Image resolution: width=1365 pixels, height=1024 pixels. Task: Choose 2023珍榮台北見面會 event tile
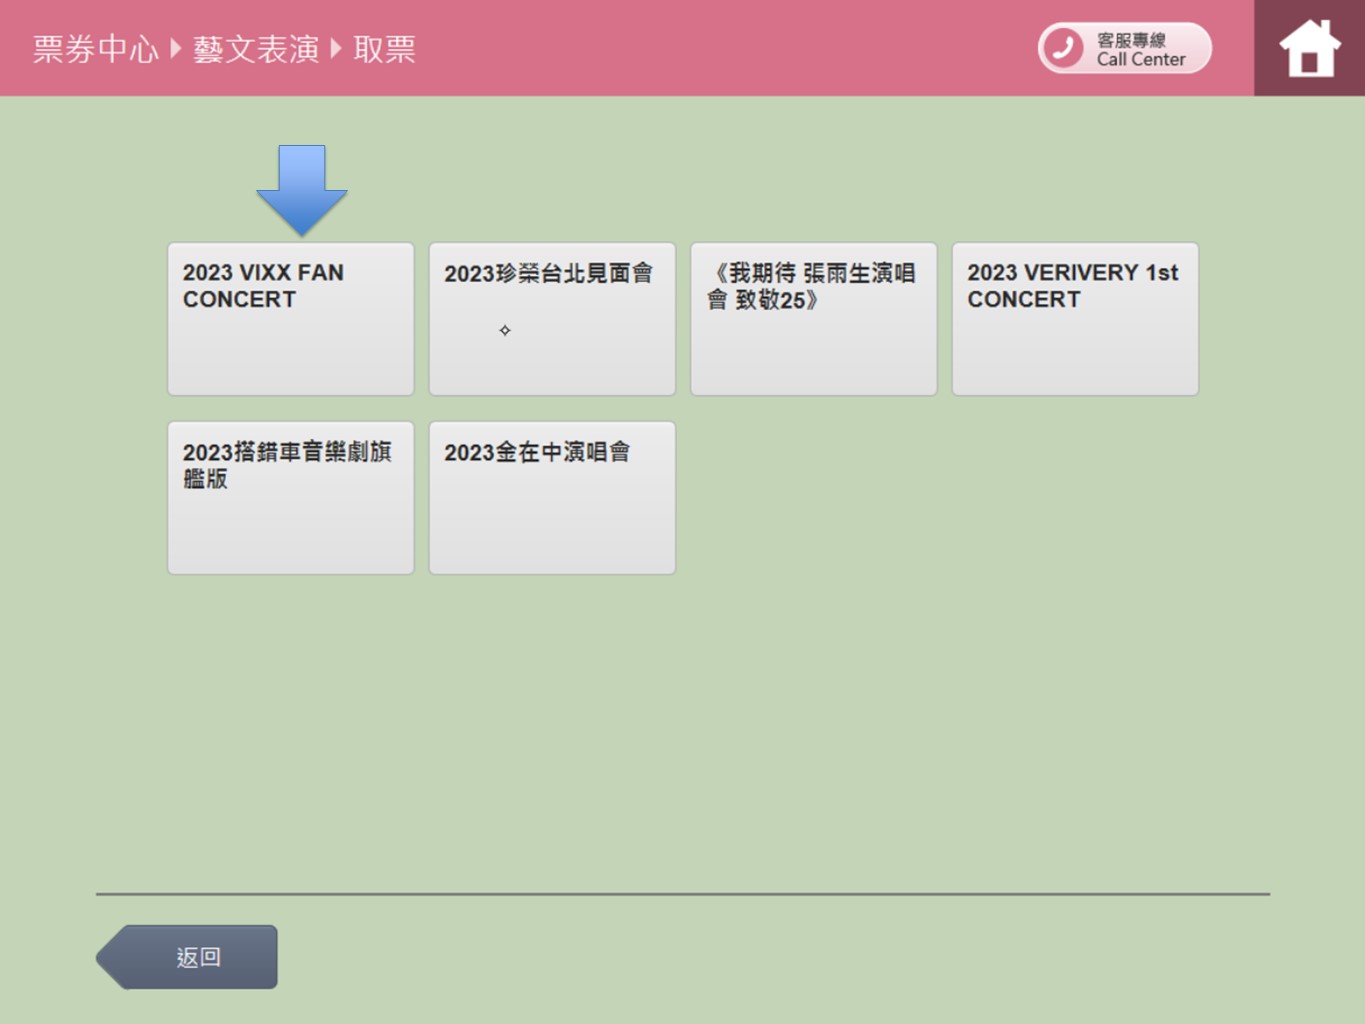click(552, 319)
